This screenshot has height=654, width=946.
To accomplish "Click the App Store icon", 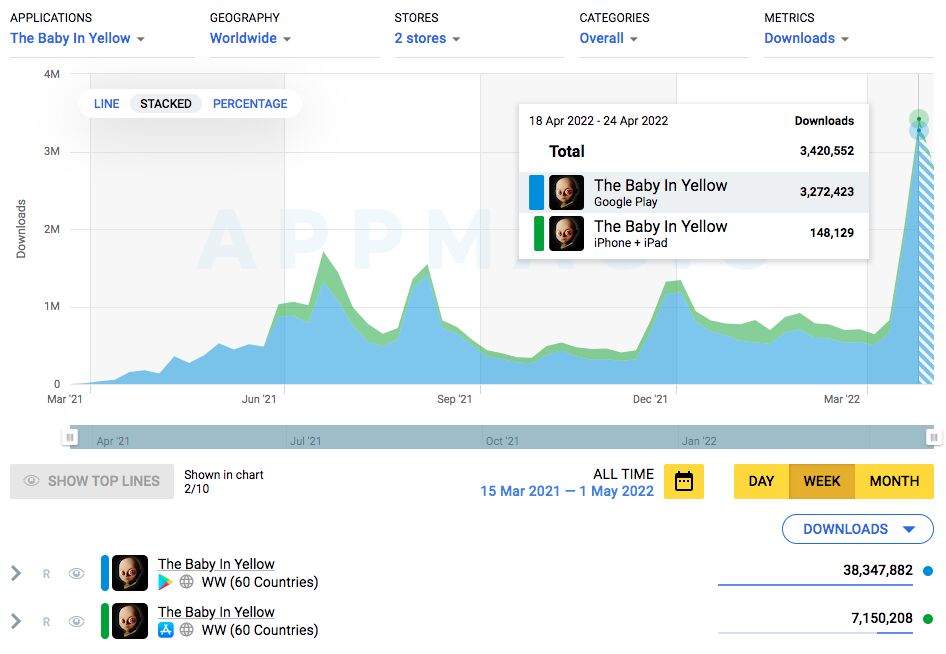I will coord(166,630).
